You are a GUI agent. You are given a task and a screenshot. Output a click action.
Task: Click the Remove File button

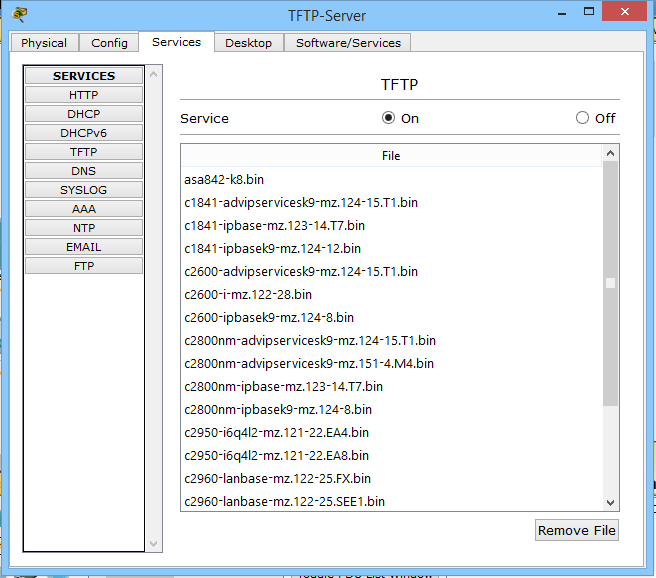577,530
